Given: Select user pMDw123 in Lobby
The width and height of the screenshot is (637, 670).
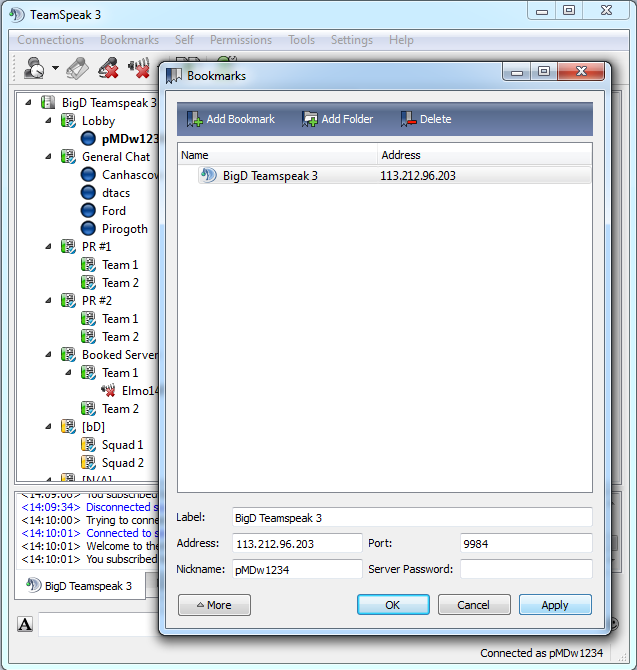Looking at the screenshot, I should [130, 138].
